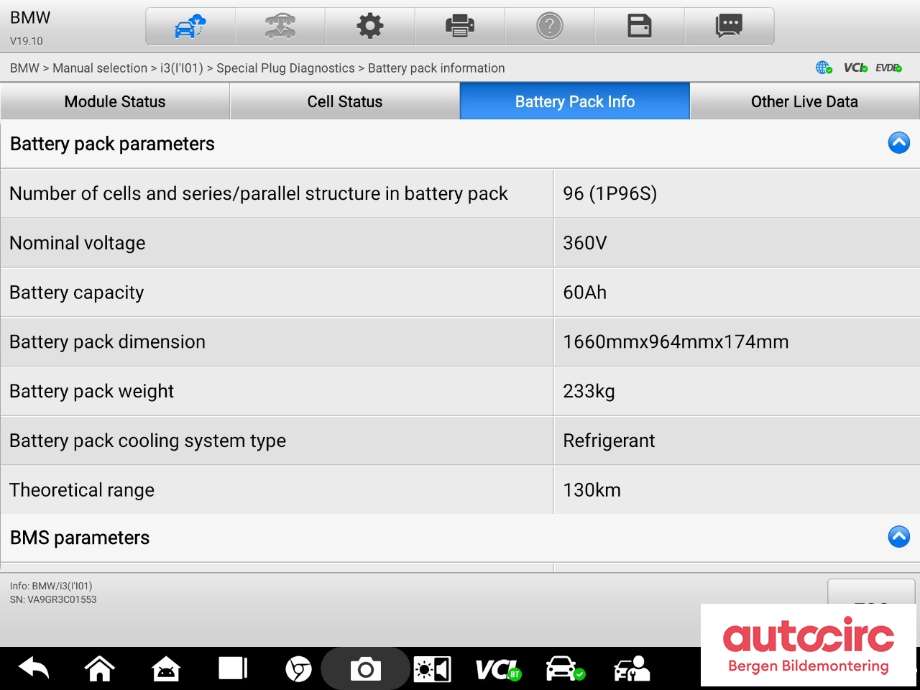
Task: Tap the SN: VA9GR3C01553 serial text
Action: [53, 600]
